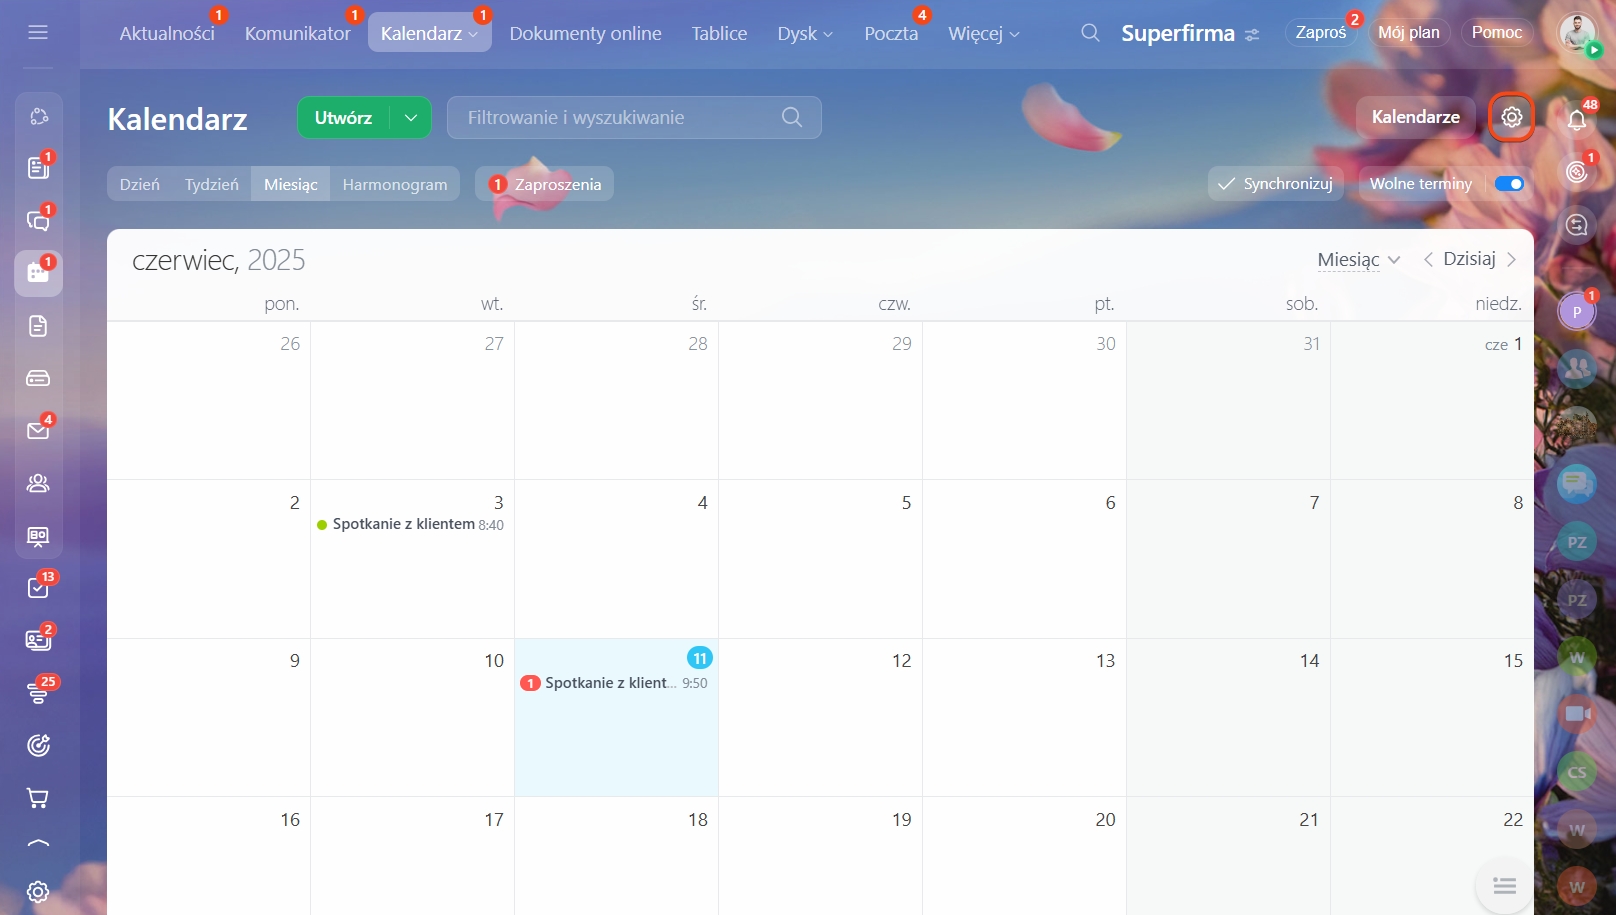Click the Superfirma settings sliders icon
The image size is (1616, 915).
point(1252,35)
